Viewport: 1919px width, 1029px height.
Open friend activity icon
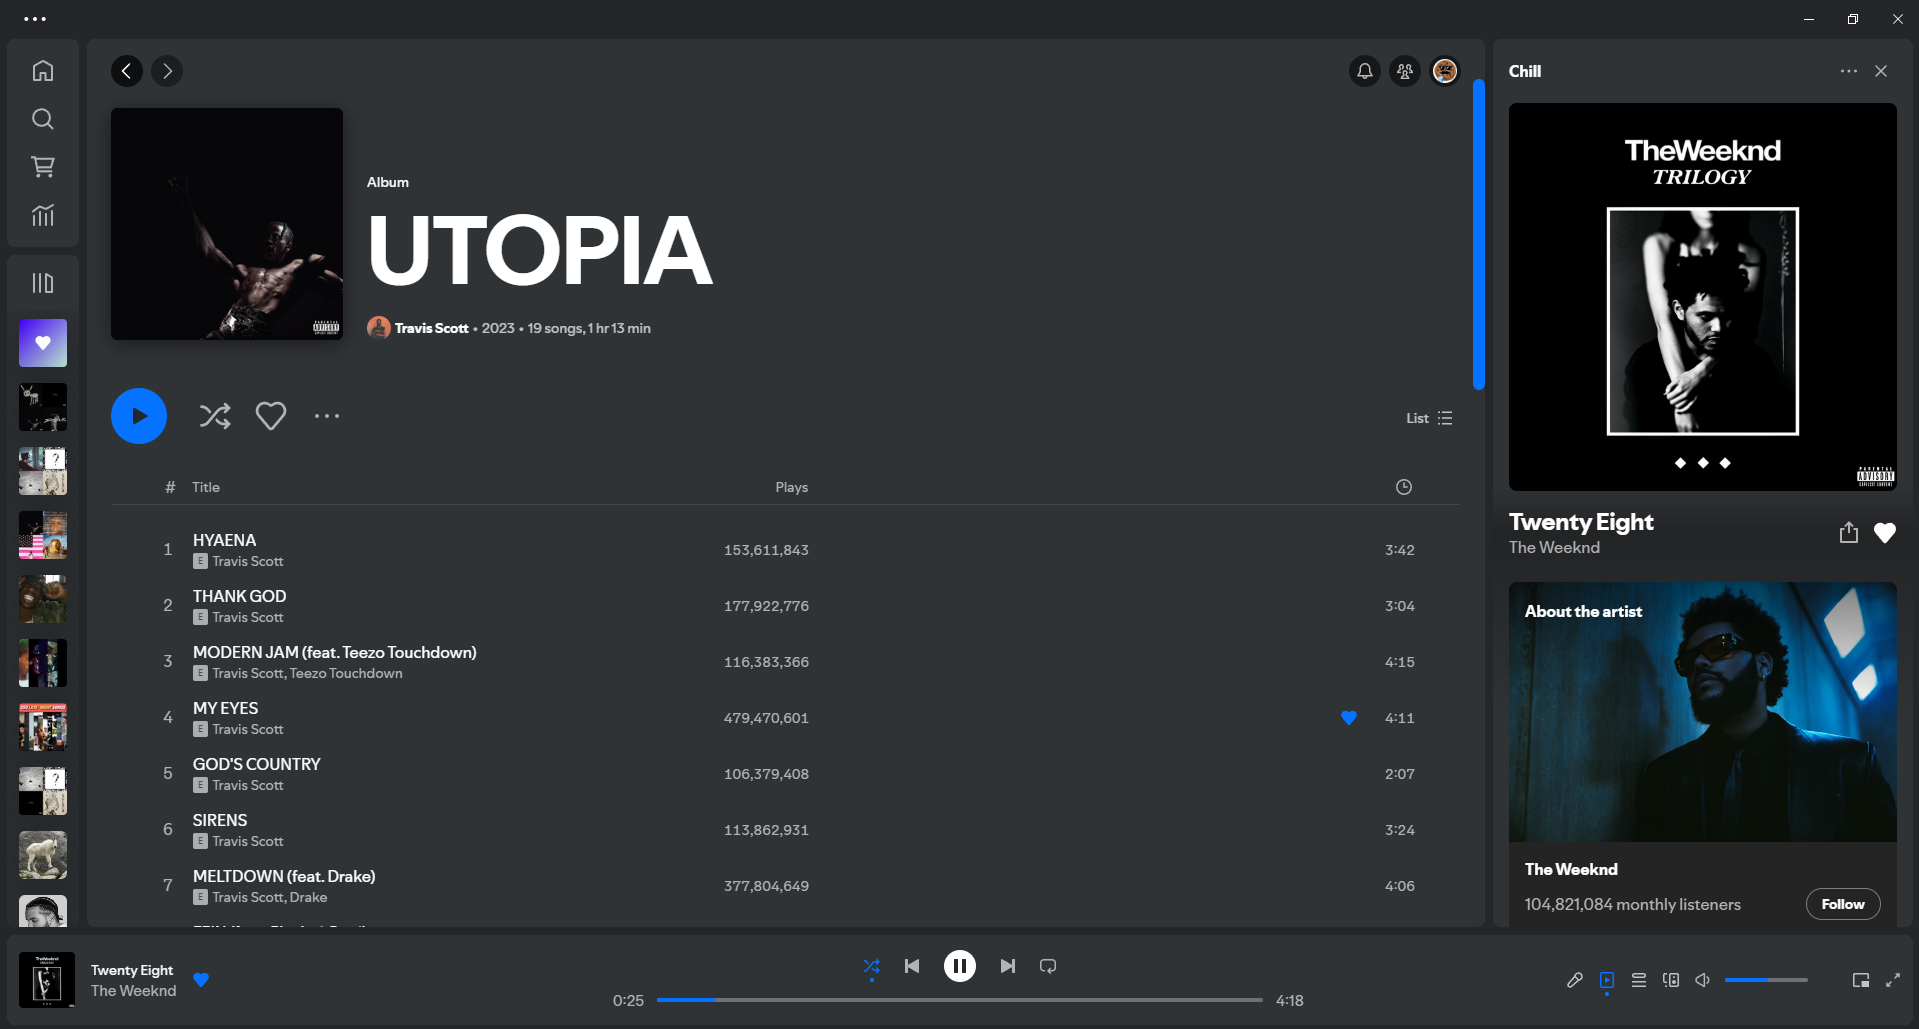pyautogui.click(x=1405, y=71)
